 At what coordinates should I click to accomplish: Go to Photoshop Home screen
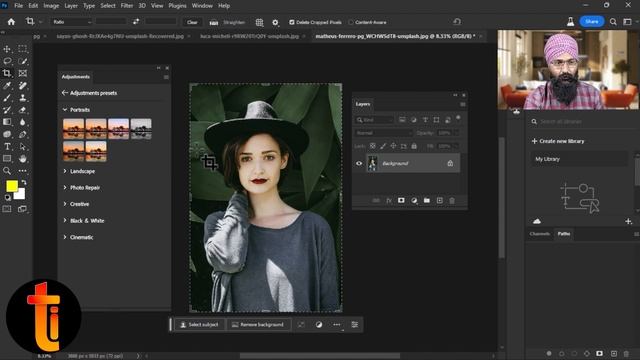coord(11,22)
